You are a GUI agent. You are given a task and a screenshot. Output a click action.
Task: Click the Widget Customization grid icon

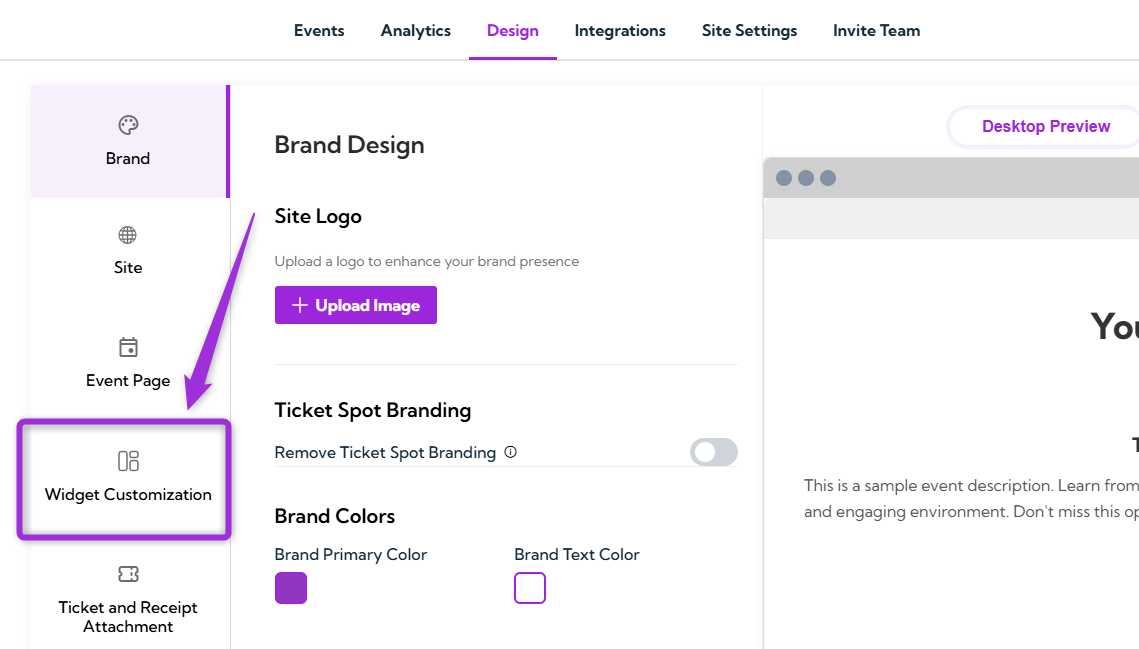pyautogui.click(x=127, y=461)
